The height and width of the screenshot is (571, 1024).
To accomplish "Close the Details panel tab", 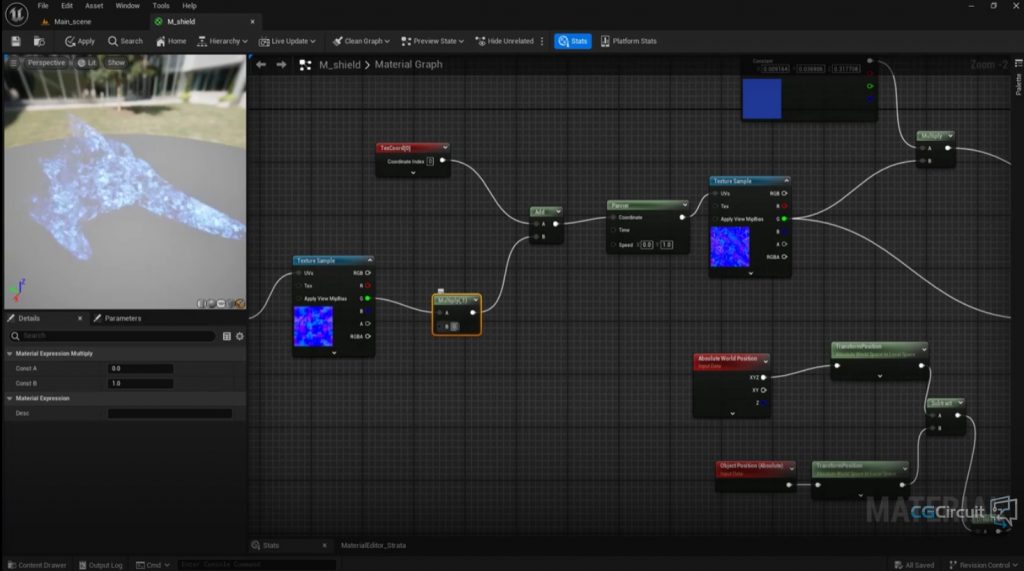I will tap(80, 318).
